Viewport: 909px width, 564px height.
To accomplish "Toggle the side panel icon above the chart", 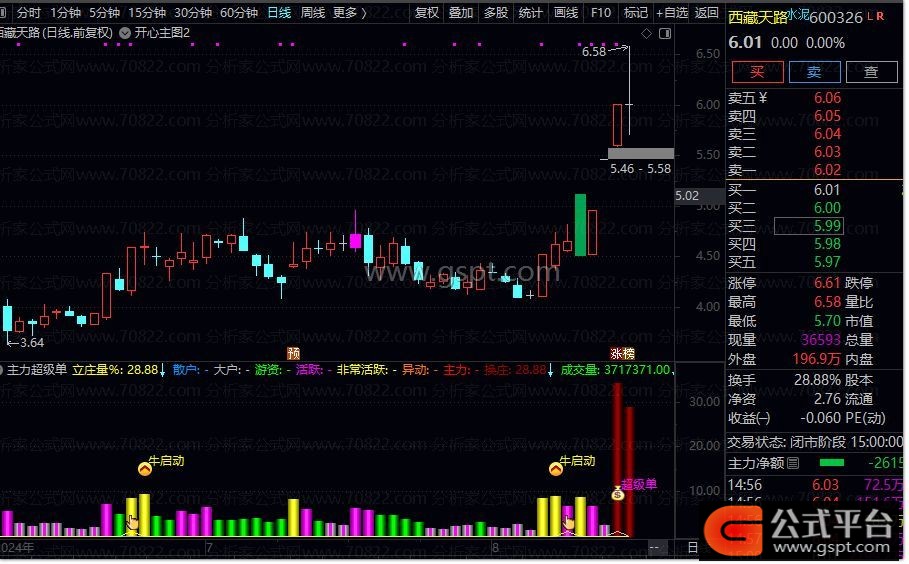I will [665, 34].
